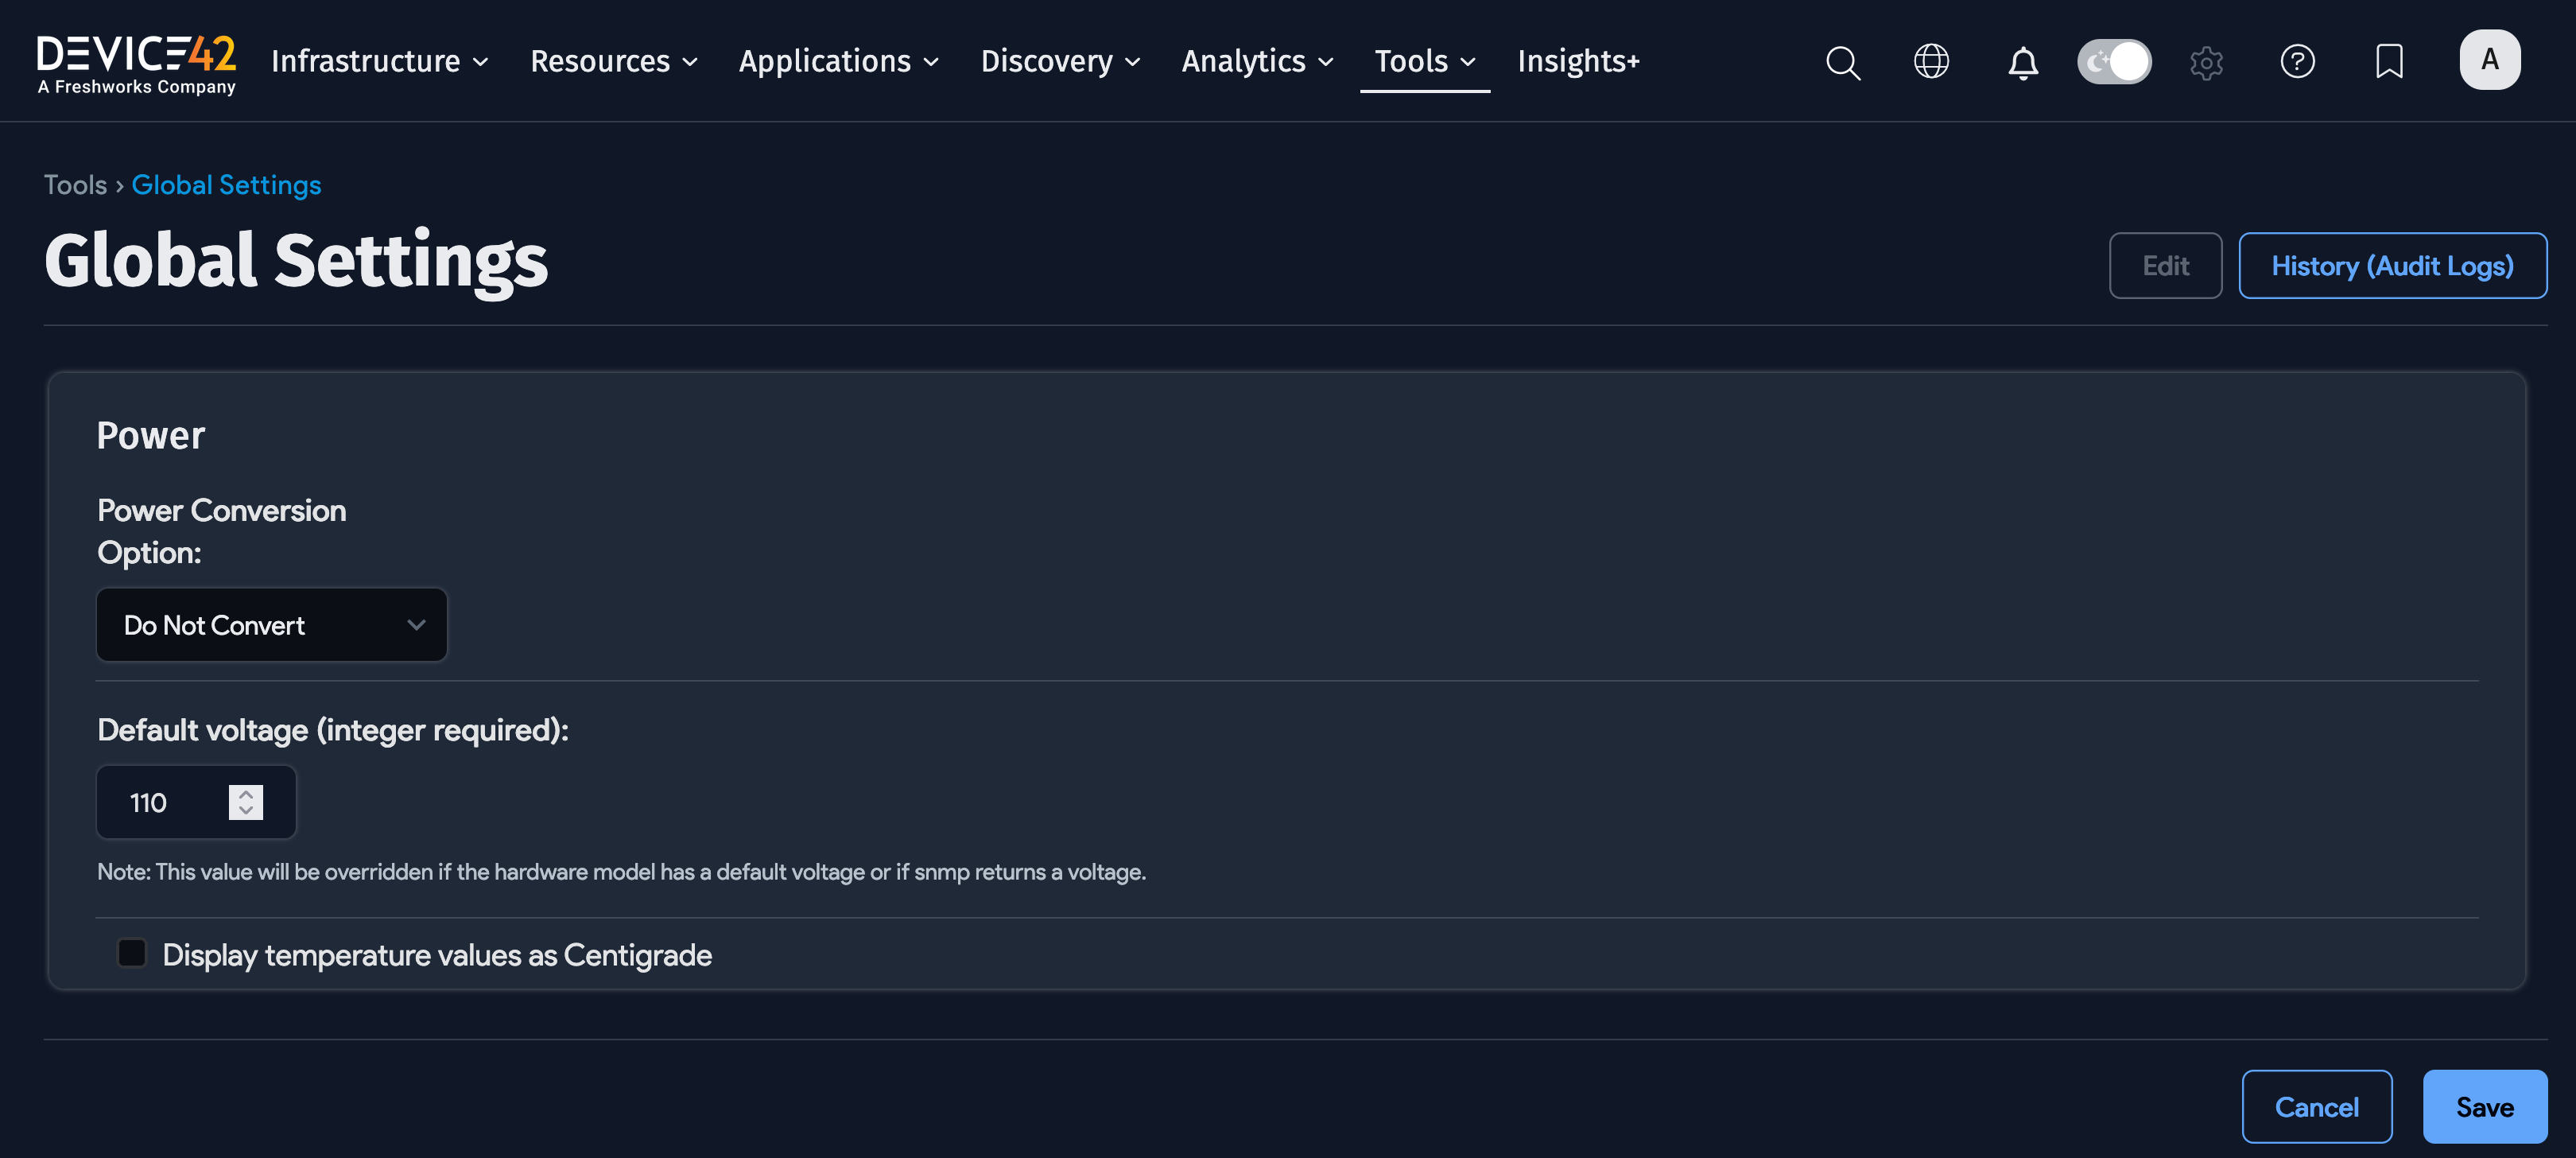Click the bookmark icon
Viewport: 2576px width, 1158px height.
(x=2389, y=62)
